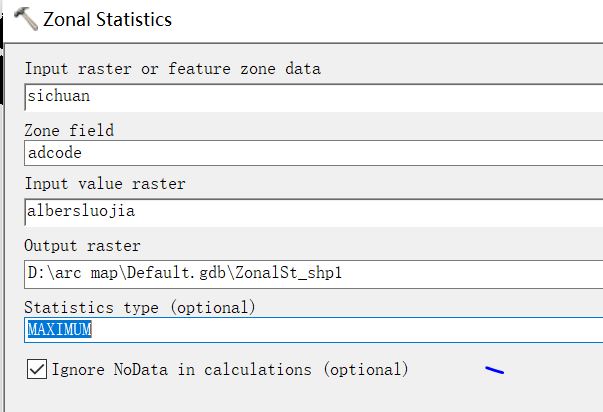Click the small blue stroke mark

click(494, 371)
